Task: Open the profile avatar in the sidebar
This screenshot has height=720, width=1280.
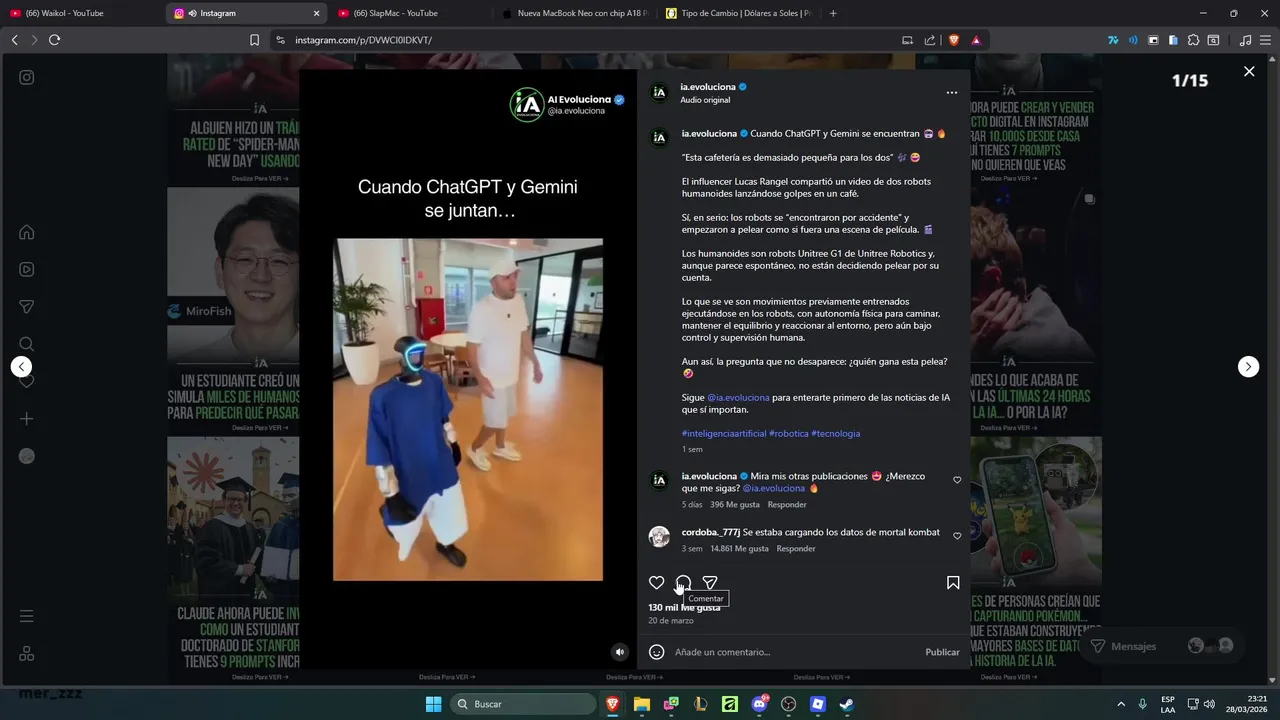Action: pyautogui.click(x=27, y=456)
